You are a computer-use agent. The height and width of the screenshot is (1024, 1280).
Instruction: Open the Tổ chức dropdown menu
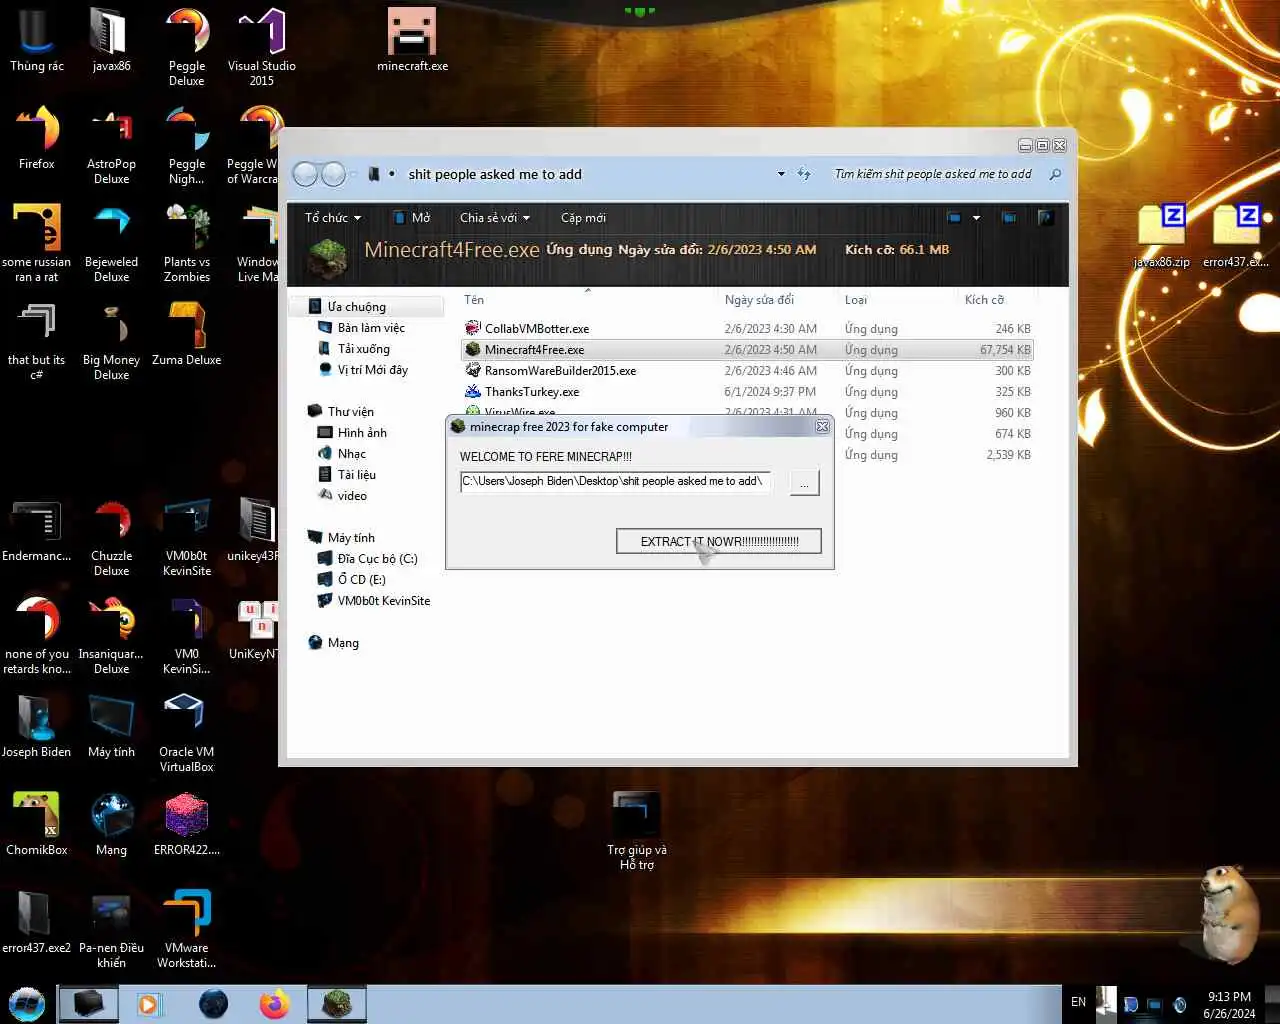(x=333, y=217)
